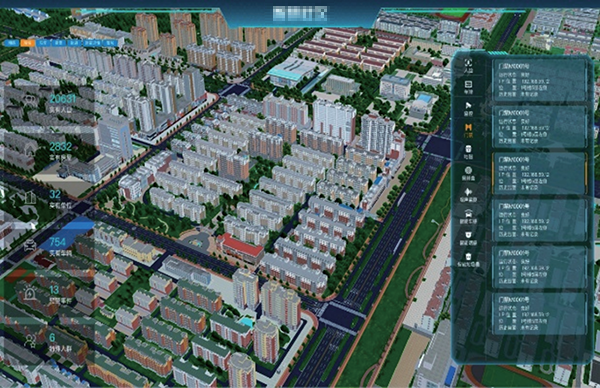Select the orange-bordered third device card
Image resolution: width=600 pixels, height=388 pixels.
pos(539,173)
